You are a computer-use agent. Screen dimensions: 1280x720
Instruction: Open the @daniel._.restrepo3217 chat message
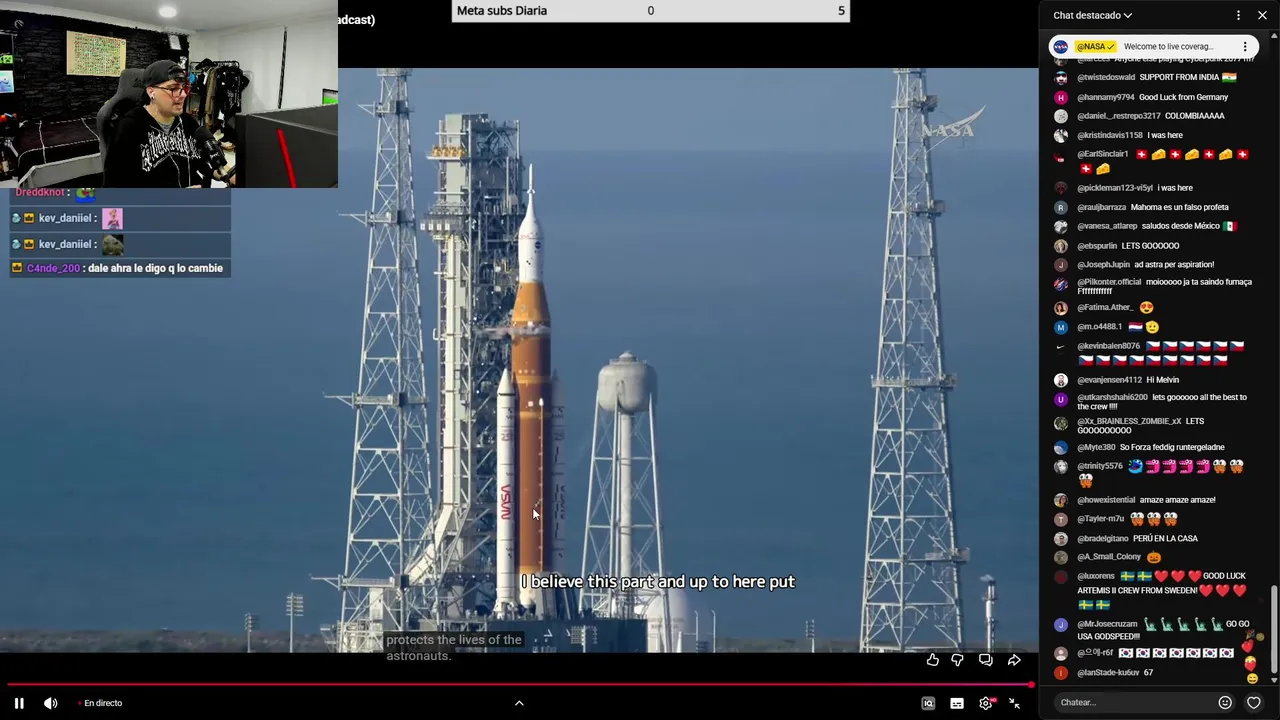click(x=1150, y=116)
